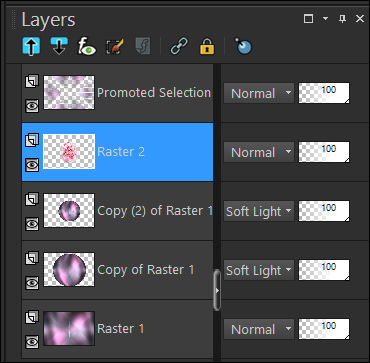This screenshot has height=363, width=370.
Task: Click the auto-hide pin button
Action: point(342,19)
